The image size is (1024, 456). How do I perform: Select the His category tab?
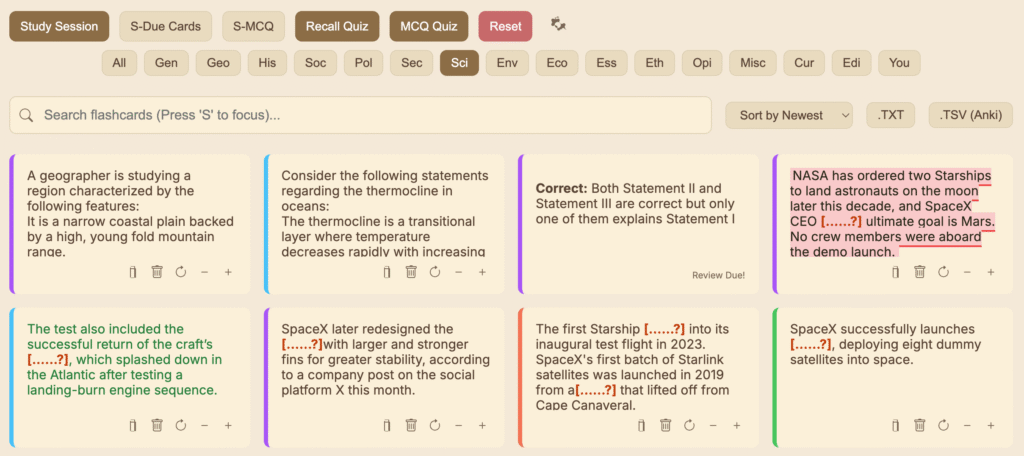pyautogui.click(x=267, y=63)
